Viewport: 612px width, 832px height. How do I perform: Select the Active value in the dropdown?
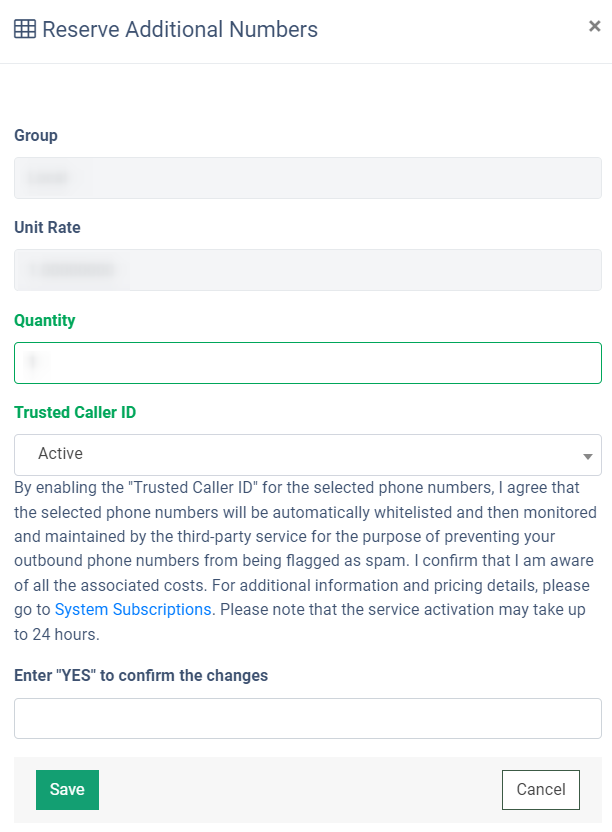[61, 454]
